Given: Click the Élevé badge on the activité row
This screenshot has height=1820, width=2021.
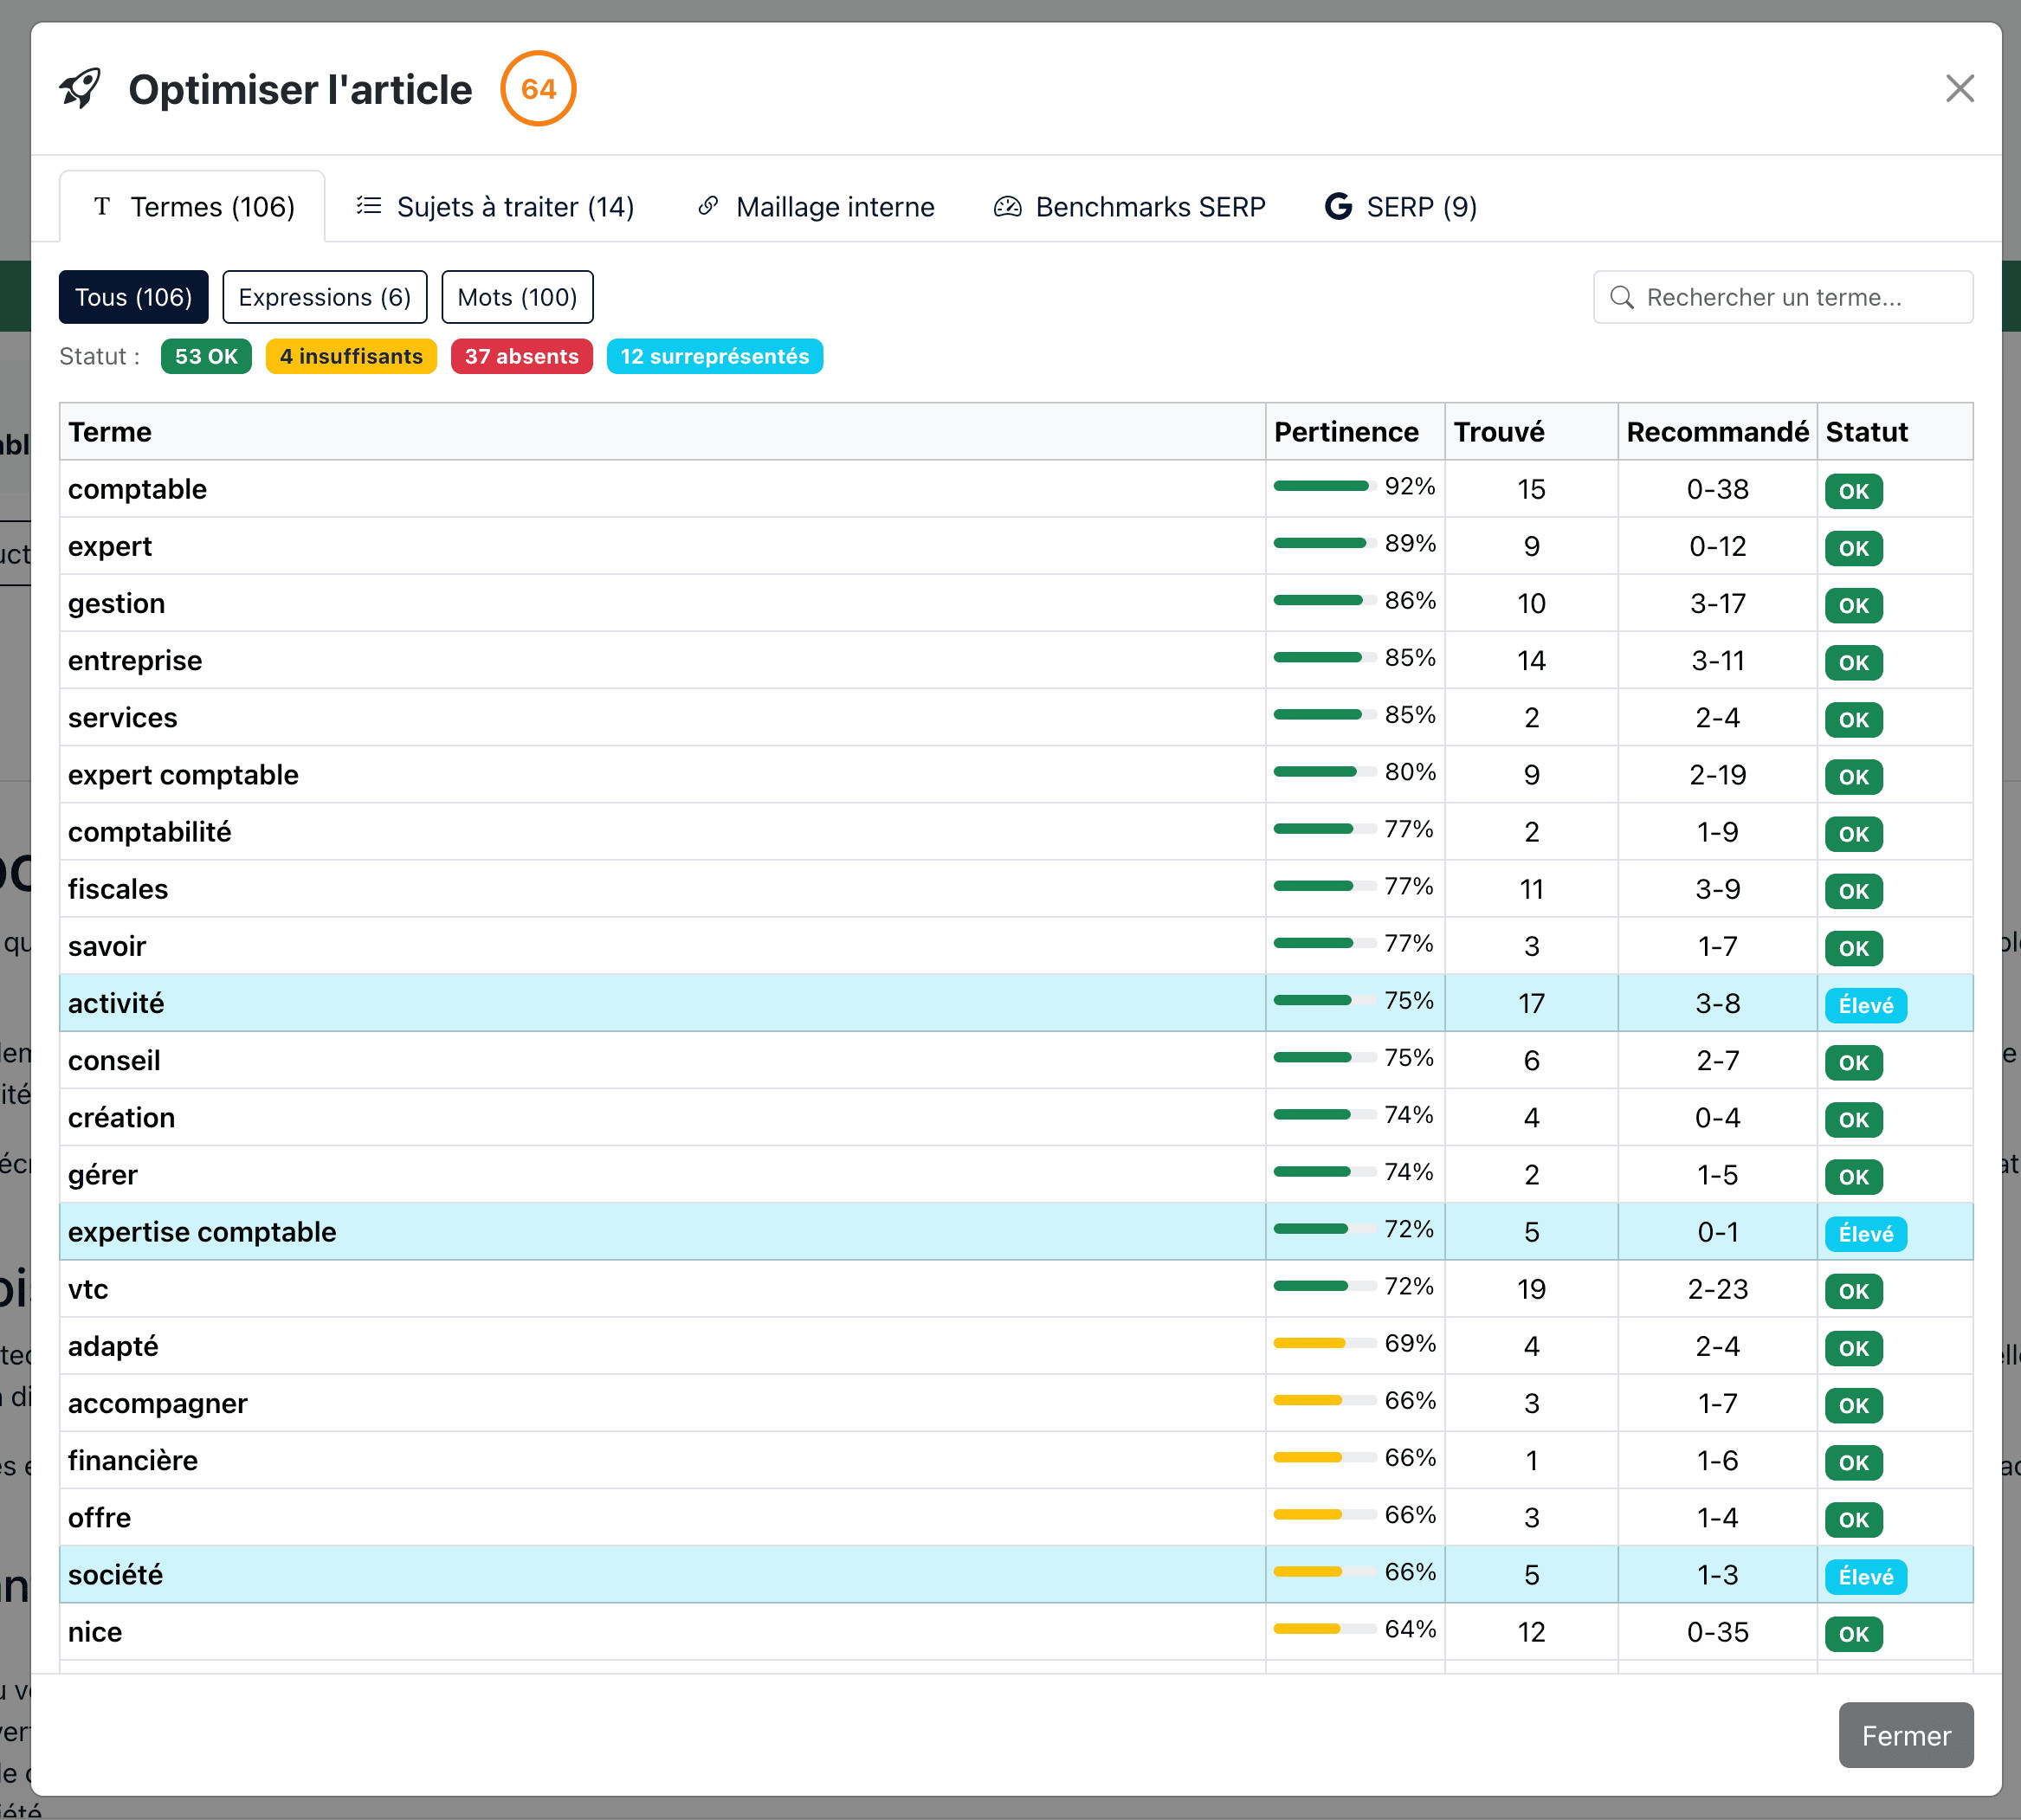Looking at the screenshot, I should (x=1865, y=1005).
